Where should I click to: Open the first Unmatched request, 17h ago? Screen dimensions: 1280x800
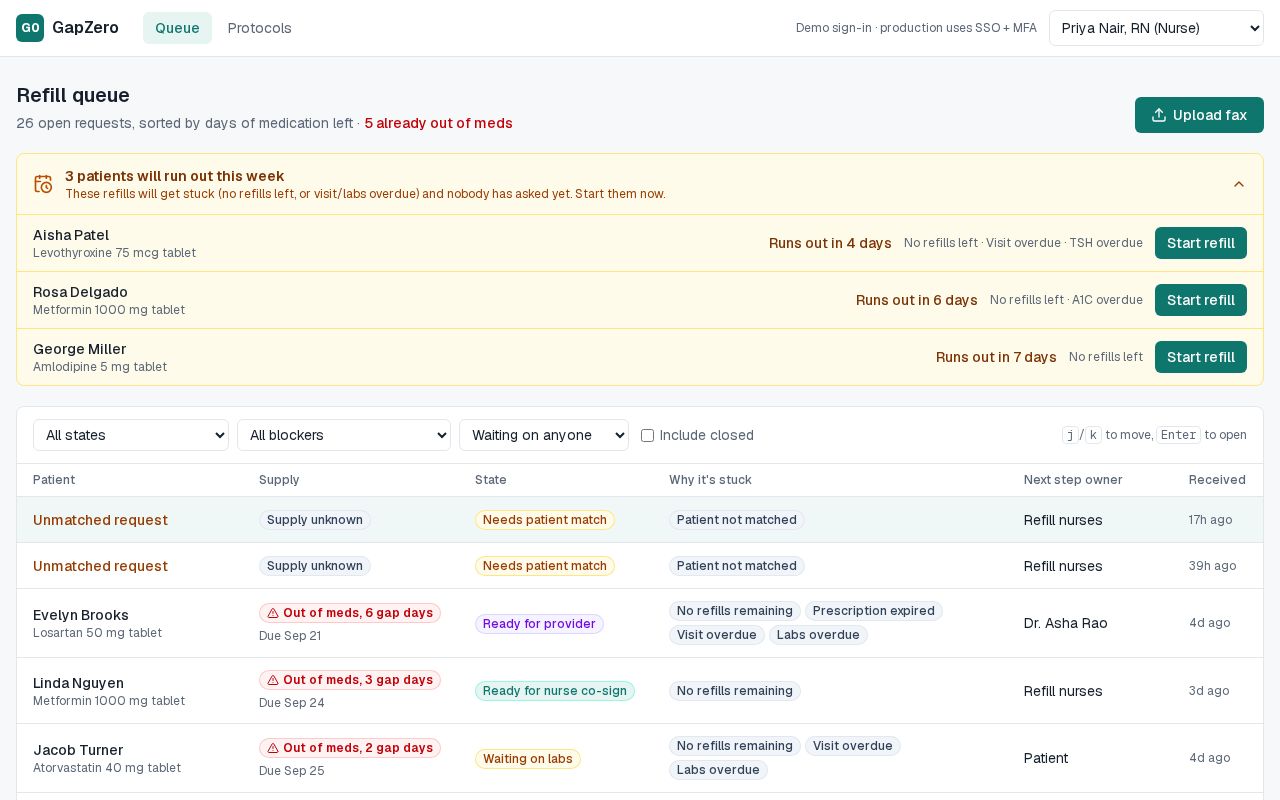pyautogui.click(x=640, y=520)
